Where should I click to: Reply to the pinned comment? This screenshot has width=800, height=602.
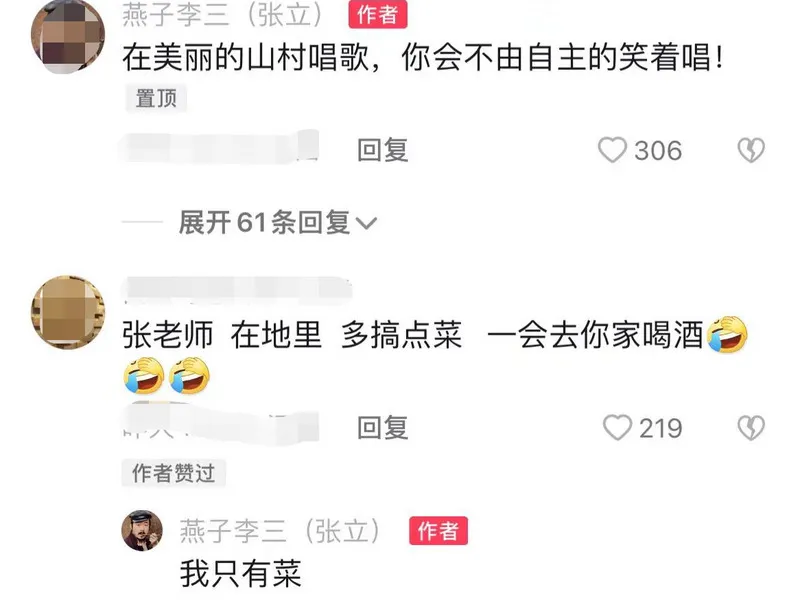pos(383,150)
